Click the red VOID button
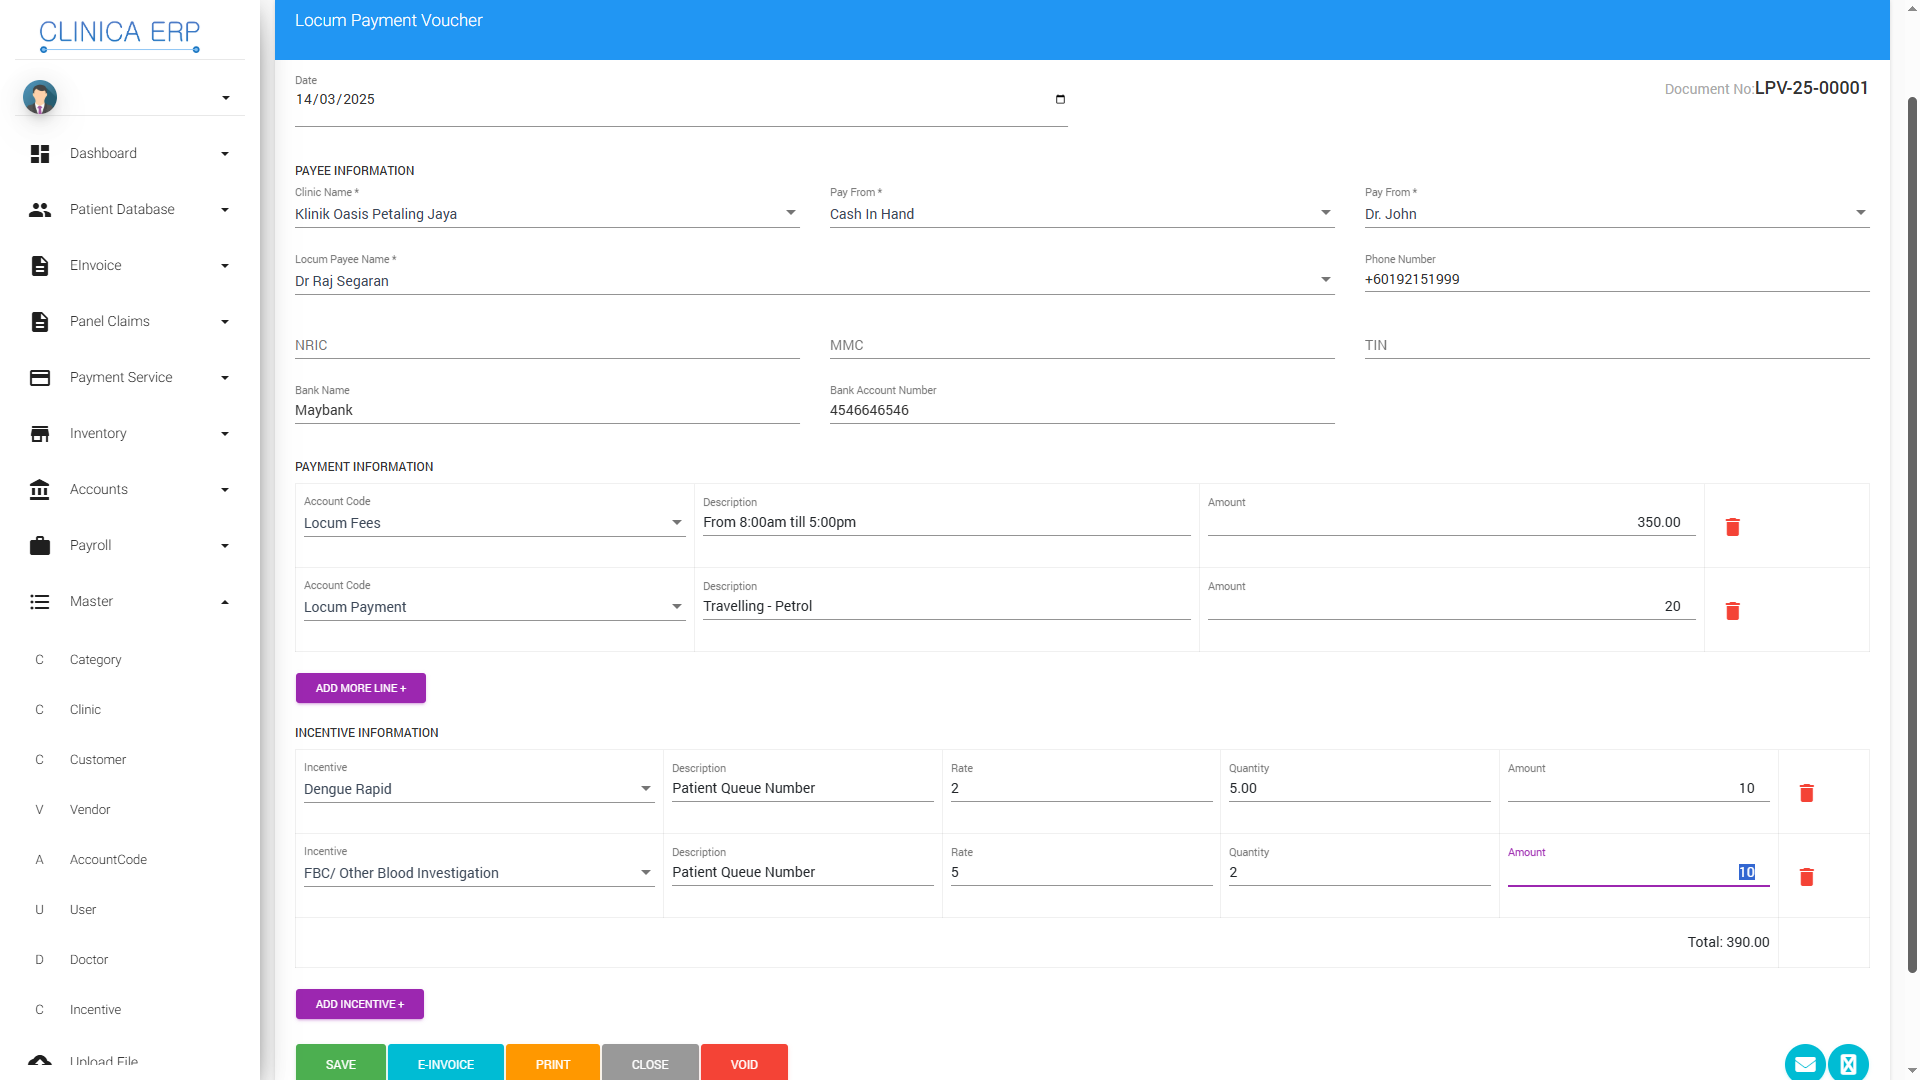Image resolution: width=1920 pixels, height=1080 pixels. (x=744, y=1063)
